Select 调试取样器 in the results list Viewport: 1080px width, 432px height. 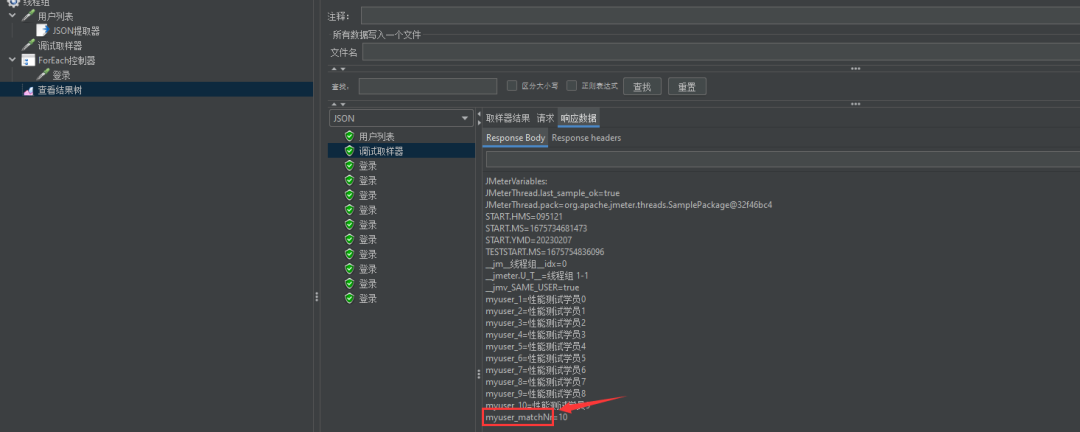381,151
